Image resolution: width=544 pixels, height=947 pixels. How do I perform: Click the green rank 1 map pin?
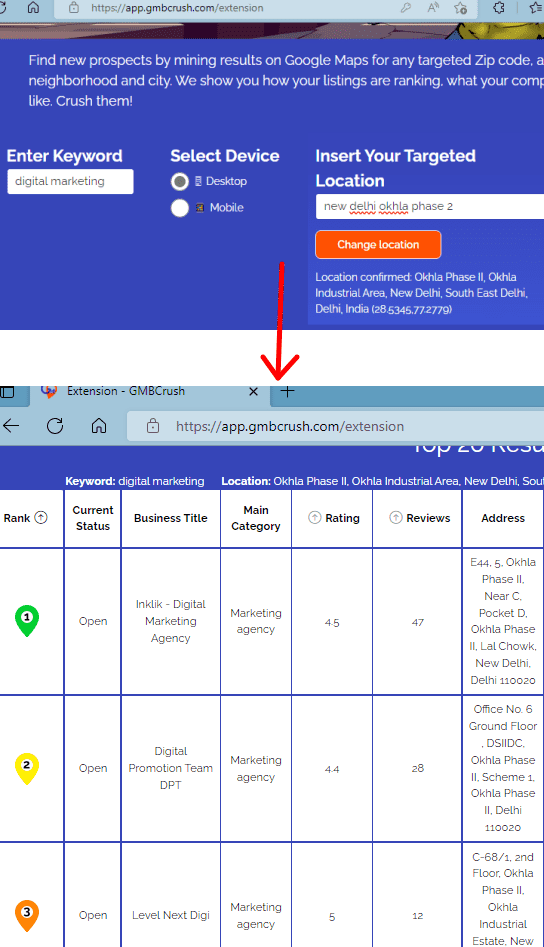click(27, 620)
